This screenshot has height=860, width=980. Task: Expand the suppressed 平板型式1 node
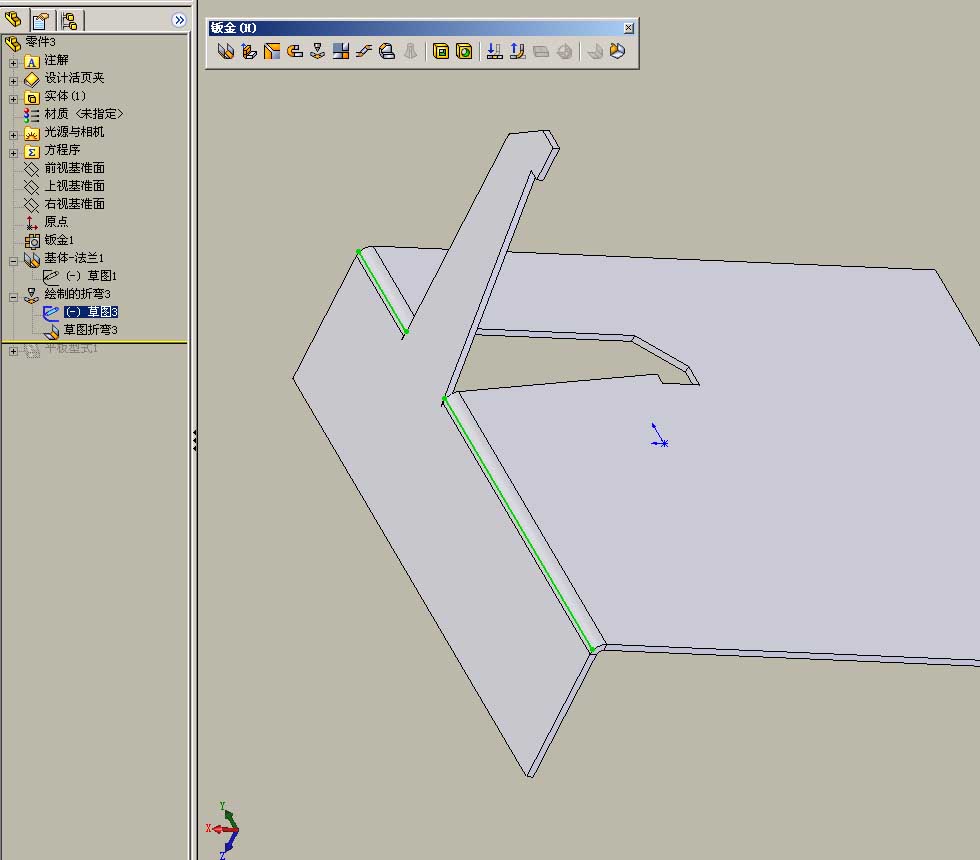13,351
